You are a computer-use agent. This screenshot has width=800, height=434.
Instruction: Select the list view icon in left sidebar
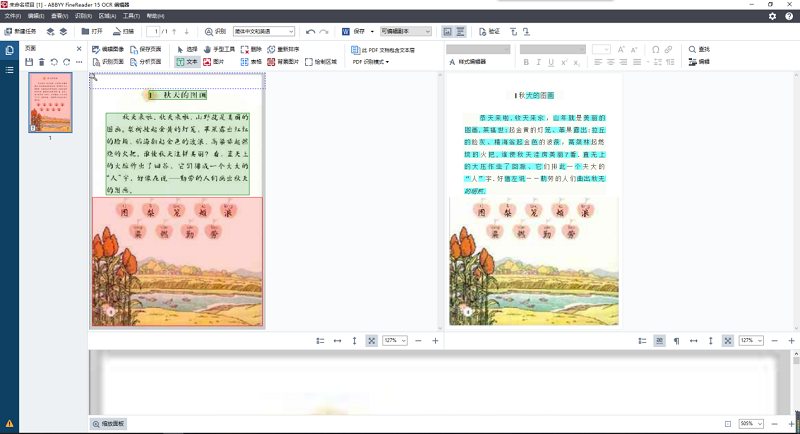tap(9, 70)
